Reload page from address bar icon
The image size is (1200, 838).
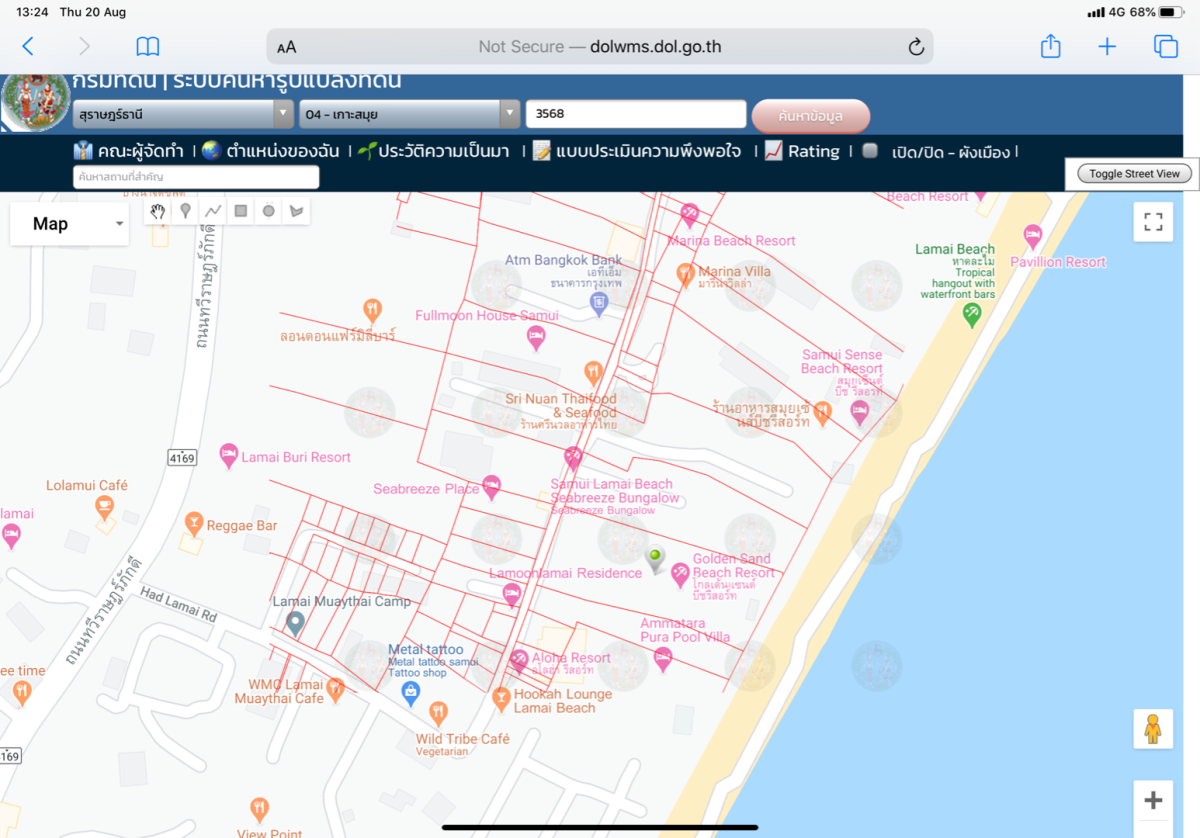[915, 47]
